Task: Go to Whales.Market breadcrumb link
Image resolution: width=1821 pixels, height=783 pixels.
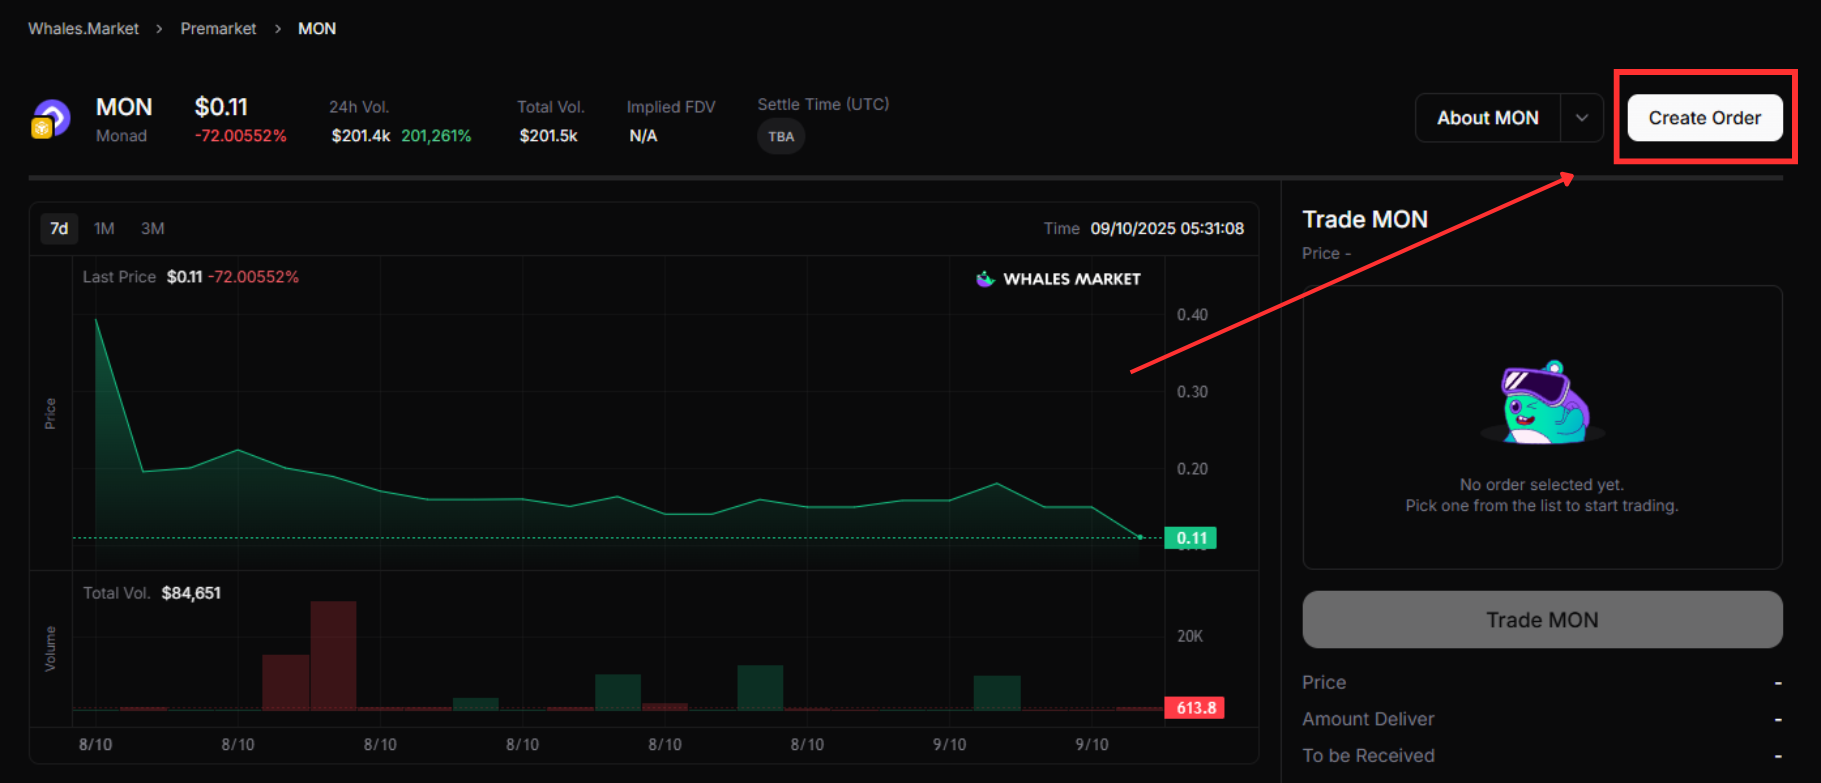Action: coord(83,29)
